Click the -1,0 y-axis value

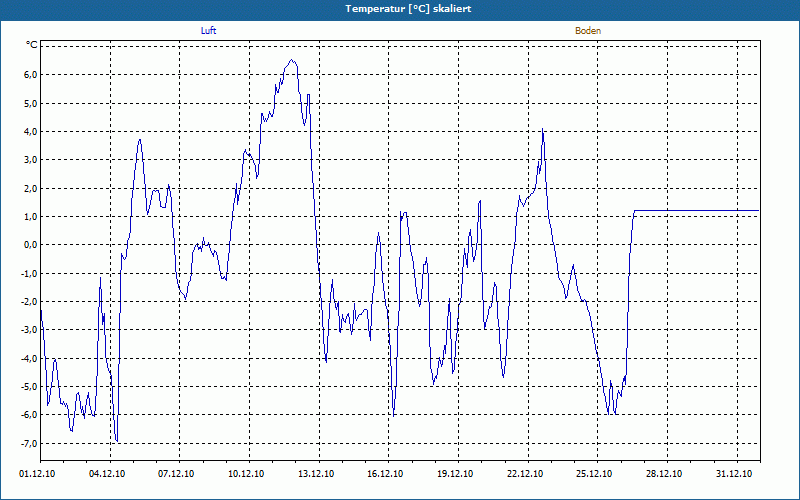30,273
